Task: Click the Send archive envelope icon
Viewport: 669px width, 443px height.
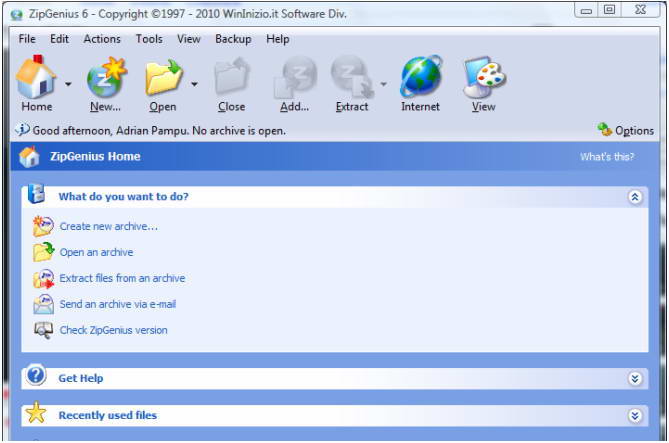Action: [43, 304]
